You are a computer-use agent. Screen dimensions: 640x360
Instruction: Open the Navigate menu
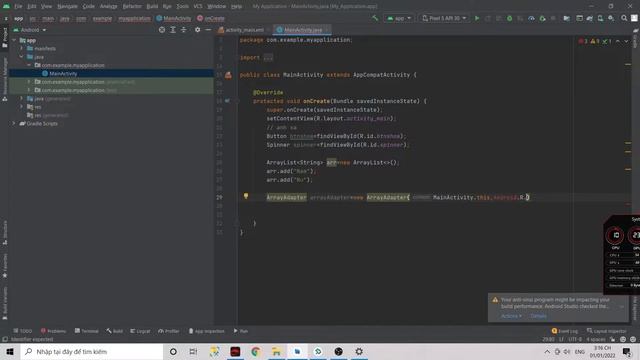tap(67, 6)
